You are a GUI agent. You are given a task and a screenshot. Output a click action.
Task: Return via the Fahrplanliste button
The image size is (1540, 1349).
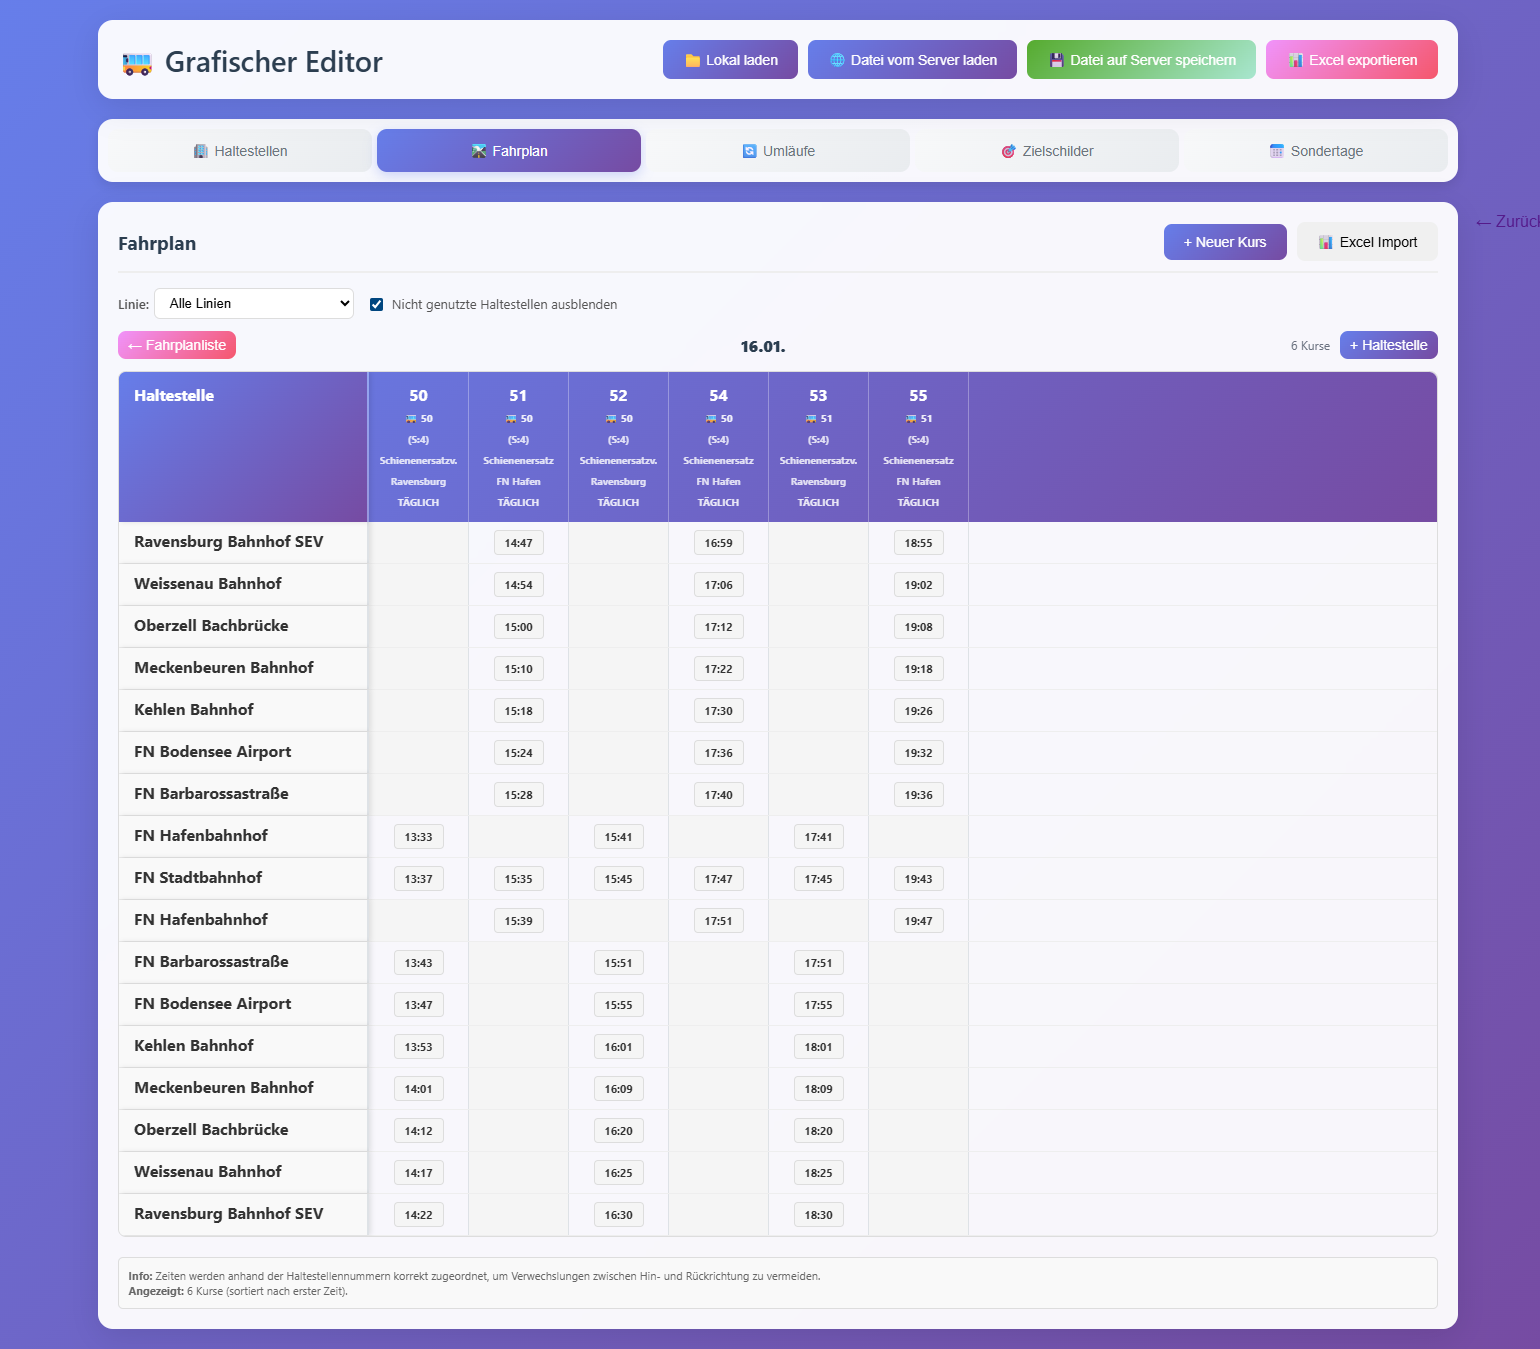(x=176, y=344)
